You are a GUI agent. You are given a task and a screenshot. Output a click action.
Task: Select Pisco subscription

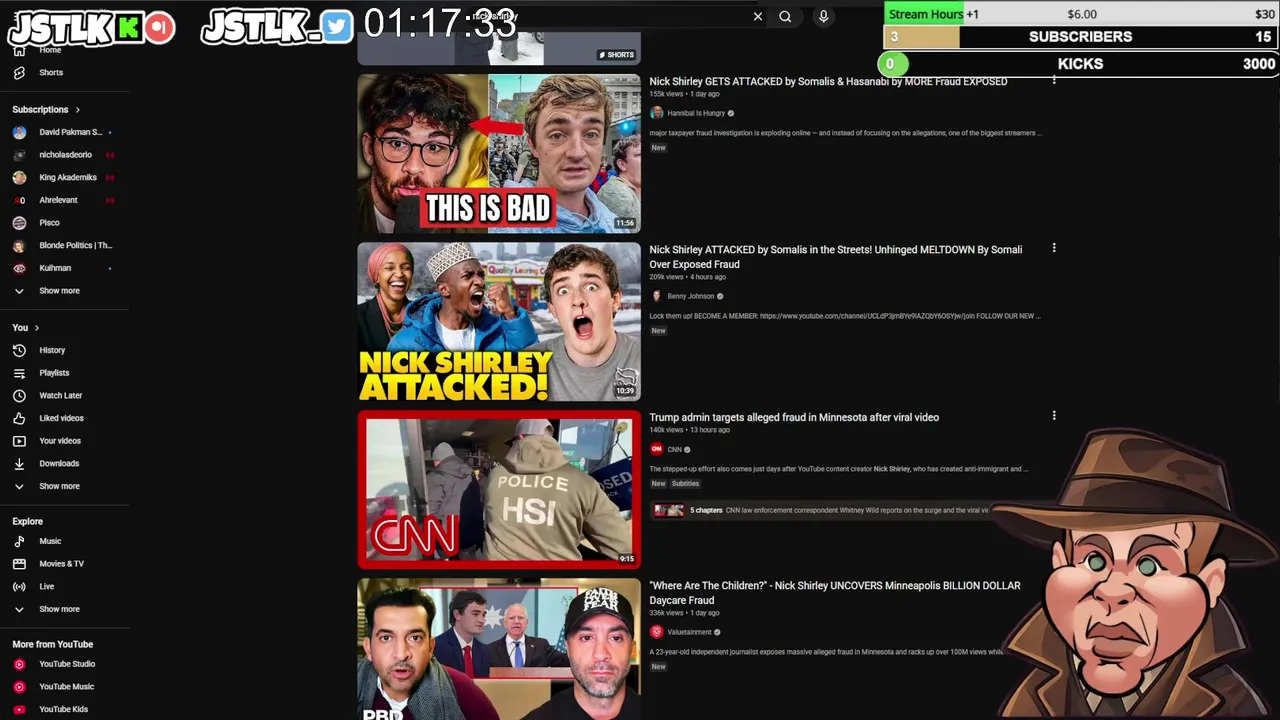[49, 223]
